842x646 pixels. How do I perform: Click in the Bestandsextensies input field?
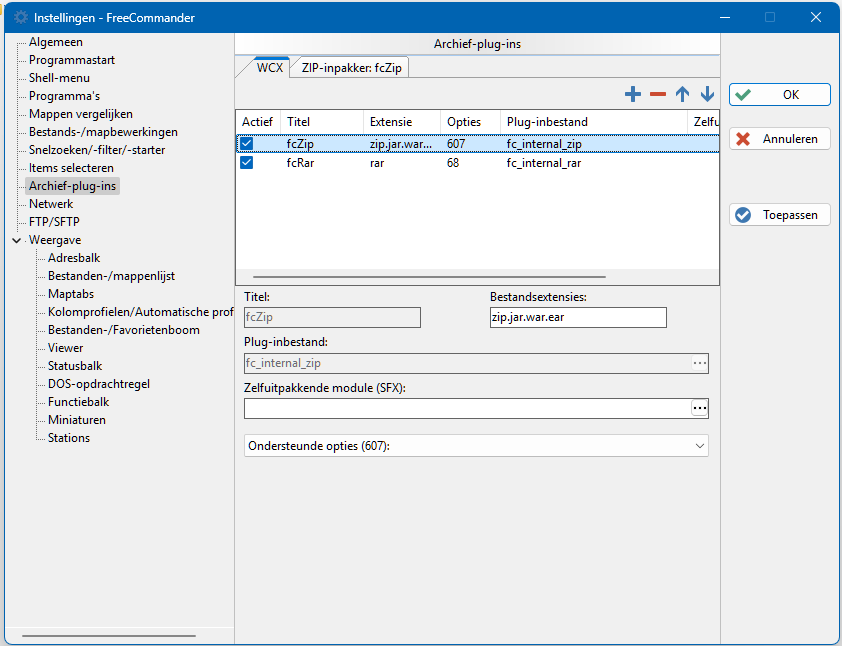(x=578, y=317)
